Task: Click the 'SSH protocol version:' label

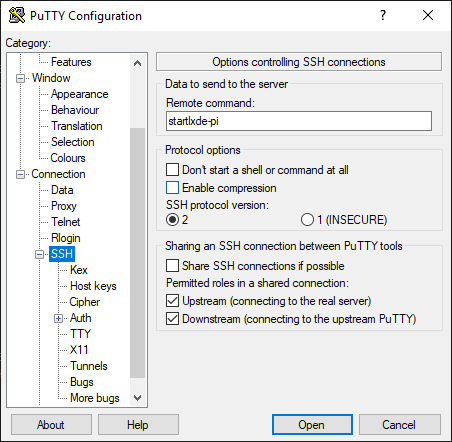Action: [x=217, y=205]
